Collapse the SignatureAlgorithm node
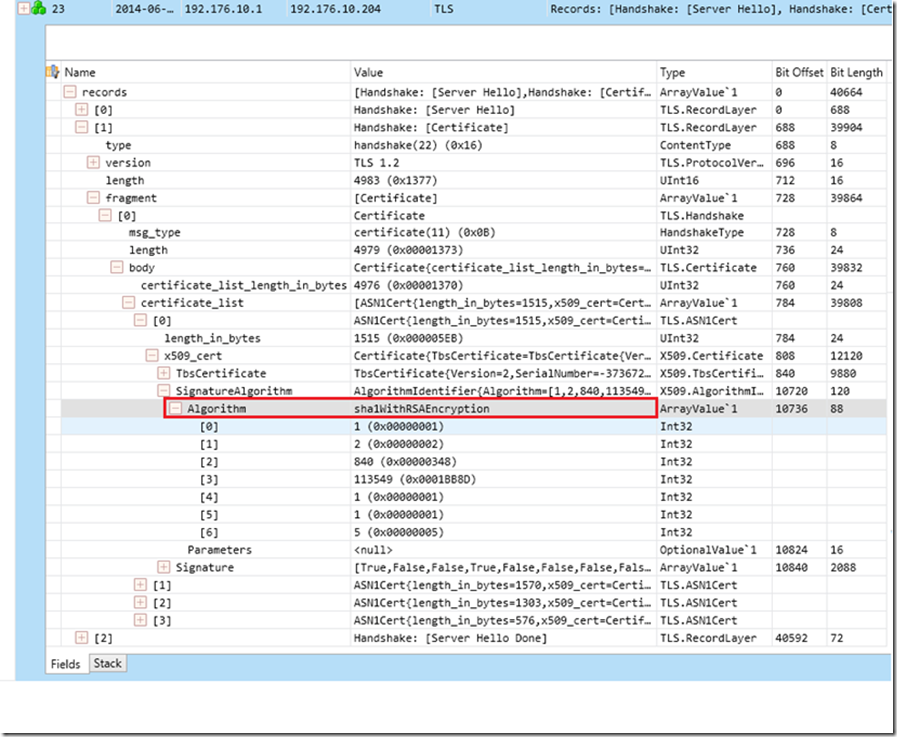The width and height of the screenshot is (897, 737). click(x=164, y=391)
